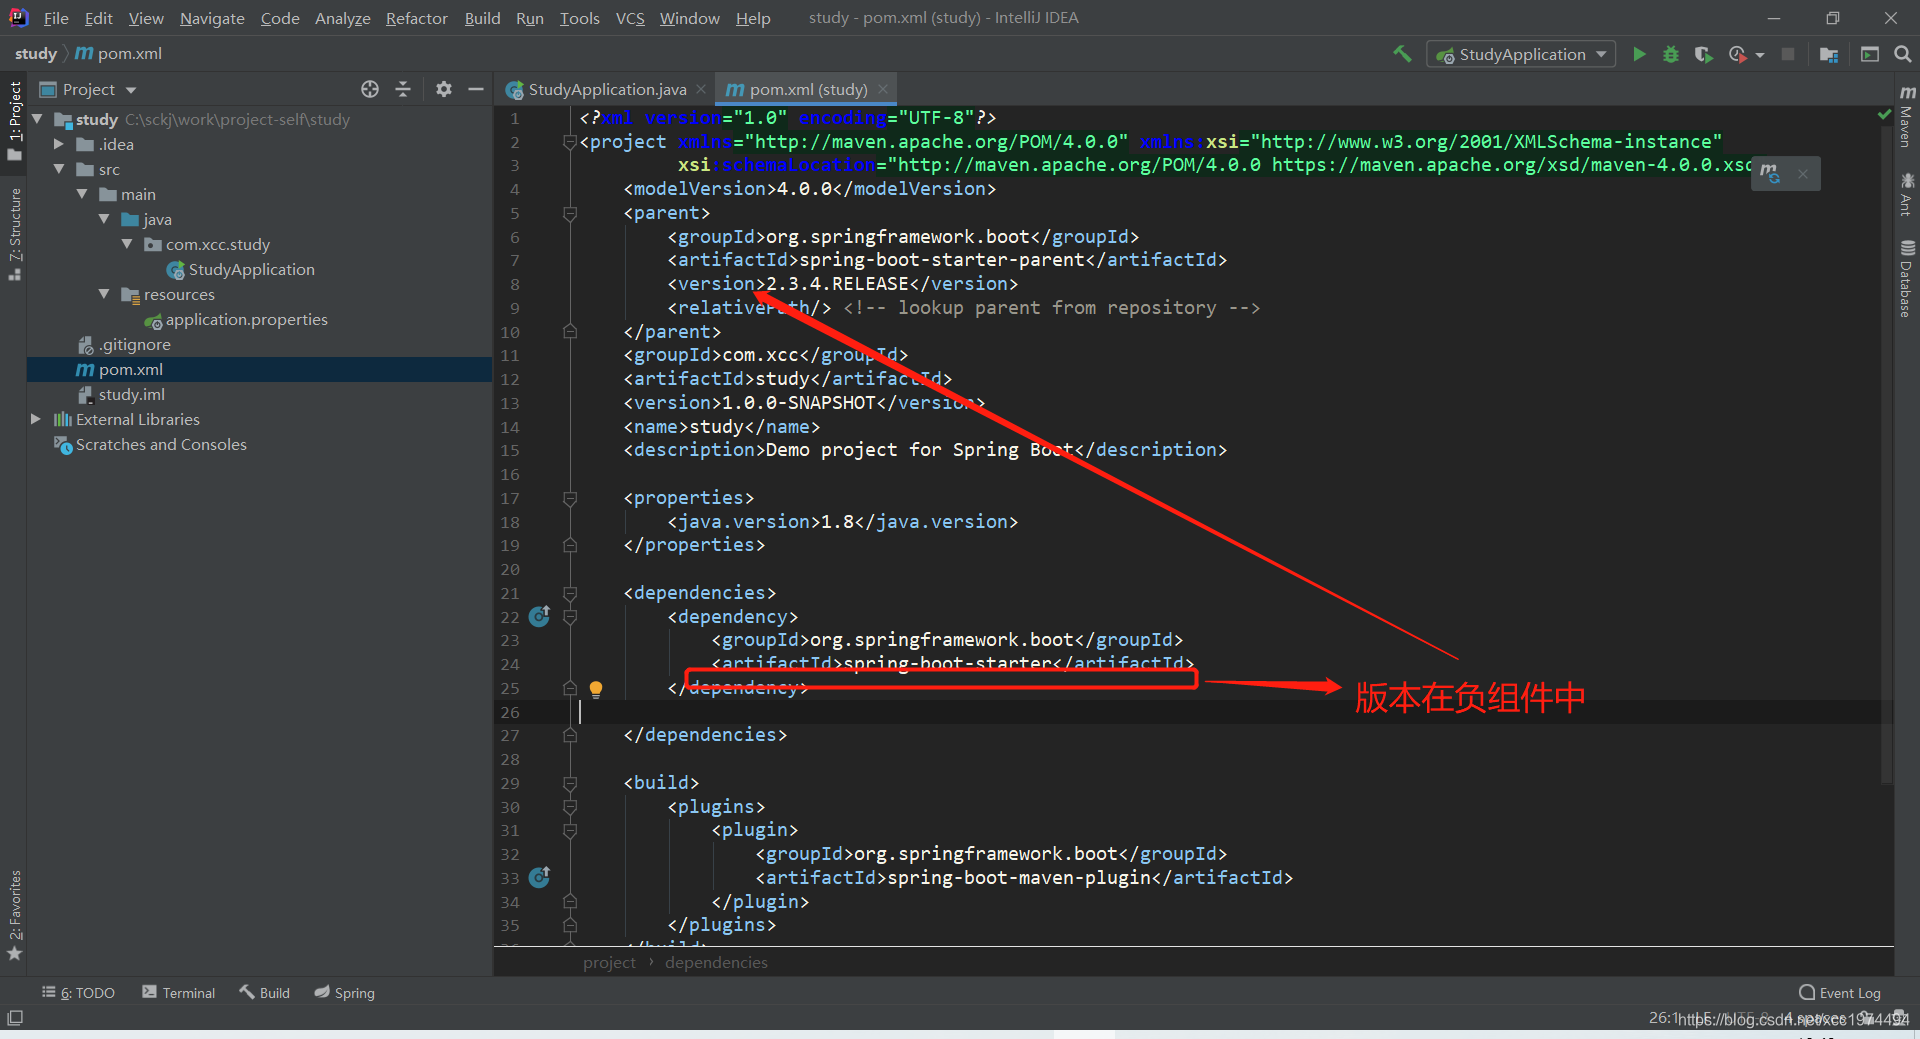Image resolution: width=1920 pixels, height=1039 pixels.
Task: Open the Database tool window
Action: point(1906,279)
